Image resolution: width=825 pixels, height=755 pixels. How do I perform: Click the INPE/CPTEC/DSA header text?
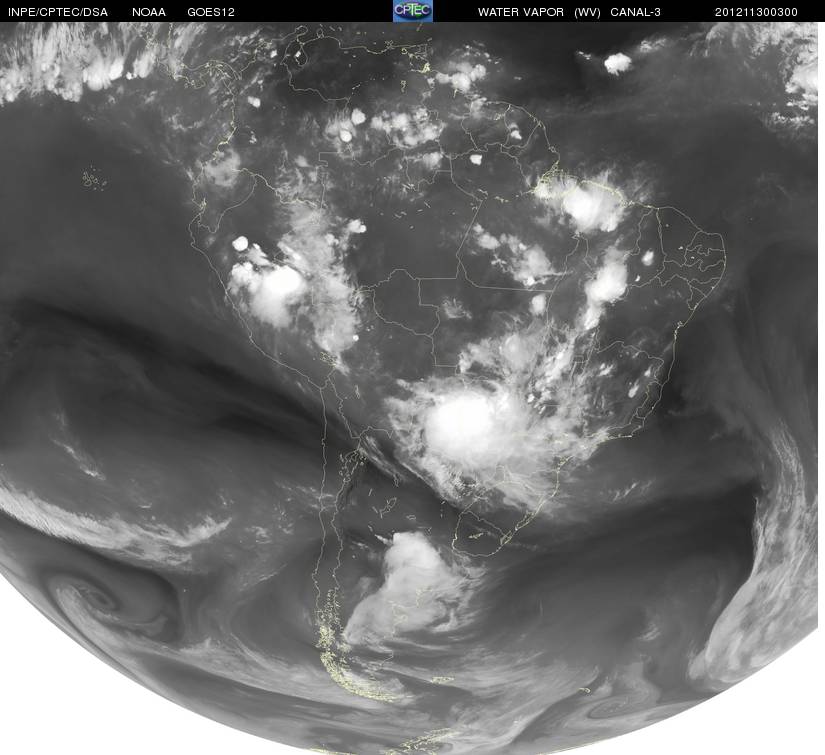tap(57, 12)
